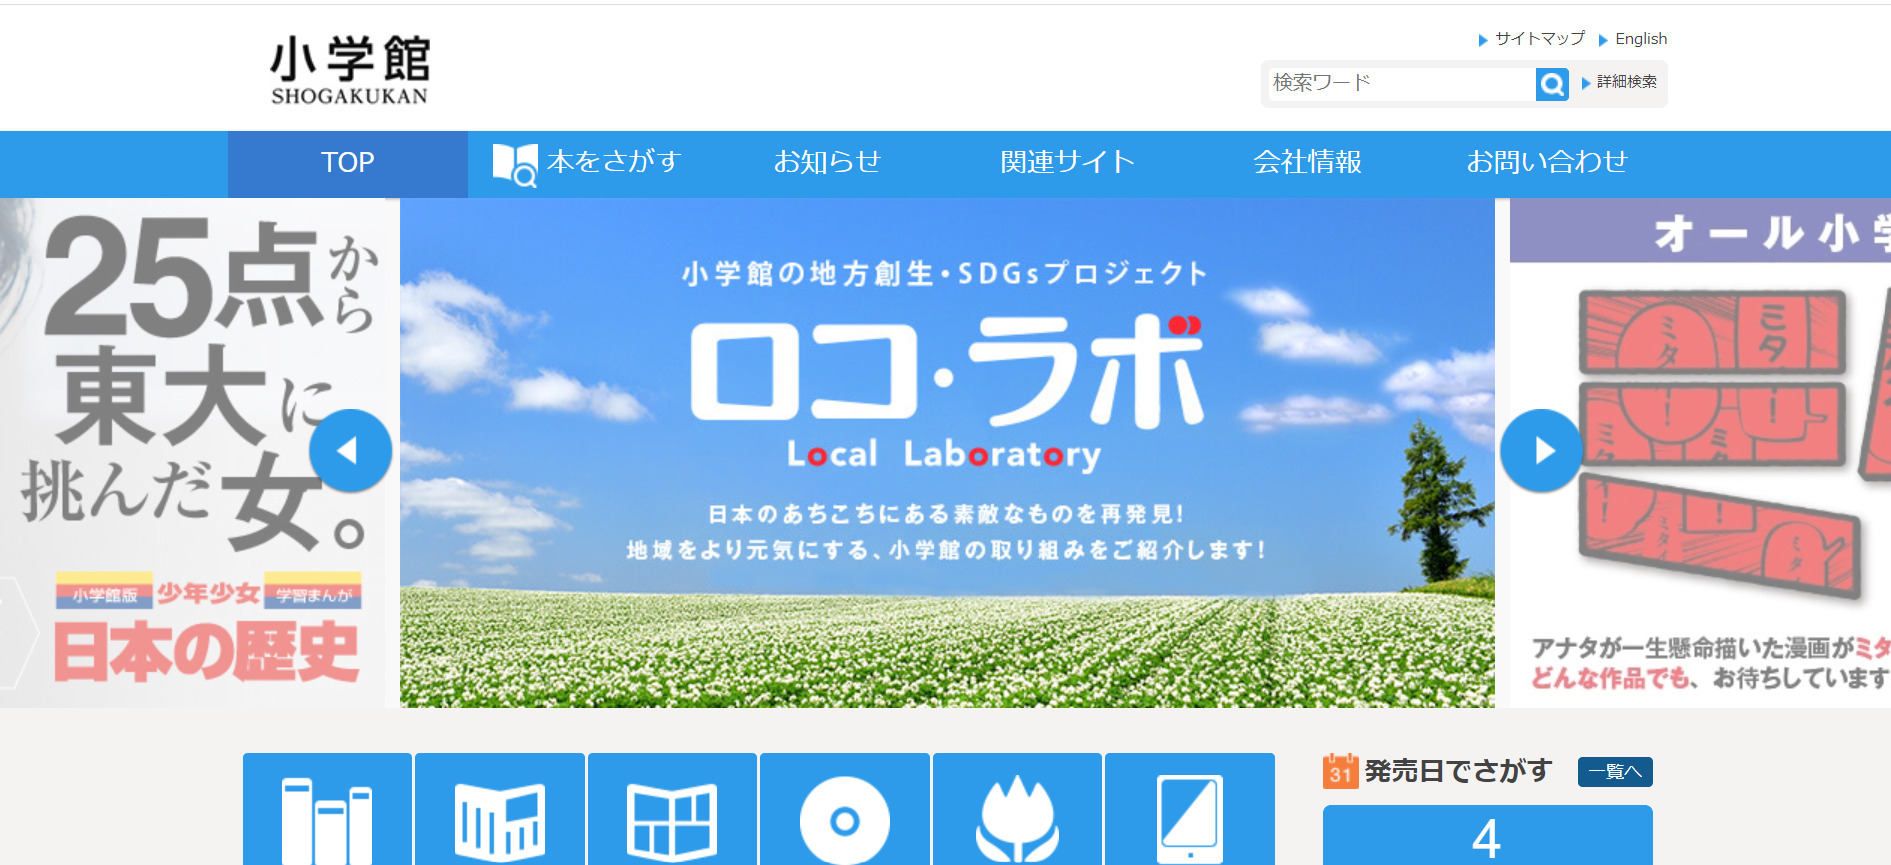This screenshot has height=865, width=1891.
Task: Open the books category tile
Action: coord(327,809)
